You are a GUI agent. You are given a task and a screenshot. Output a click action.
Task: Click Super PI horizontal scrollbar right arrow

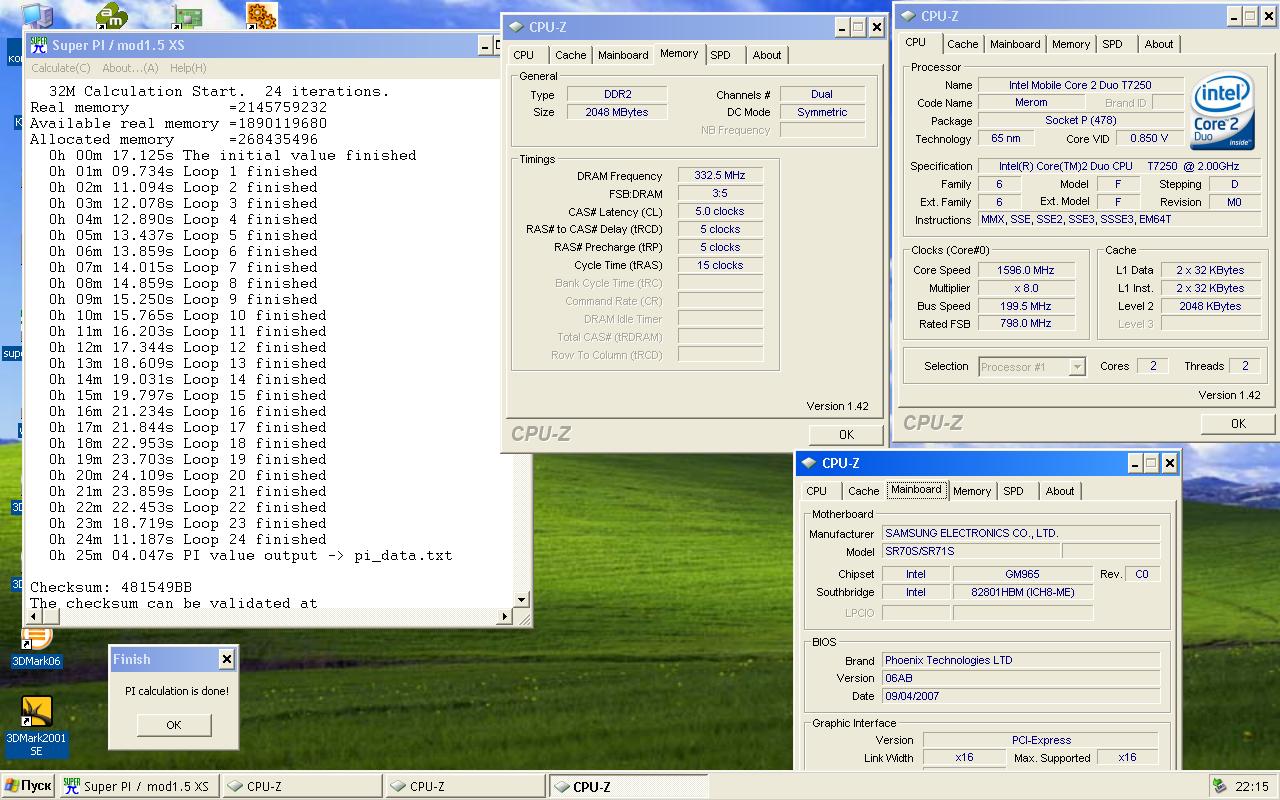coord(505,616)
